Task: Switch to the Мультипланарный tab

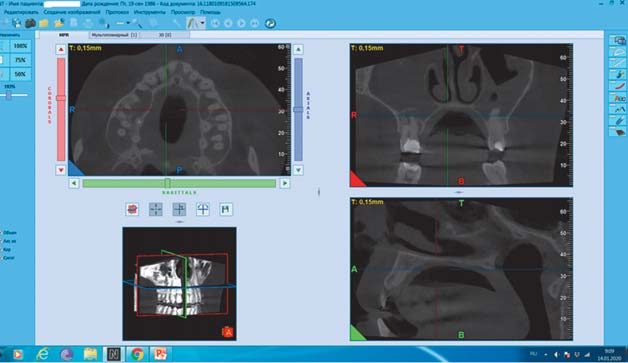Action: (x=114, y=35)
